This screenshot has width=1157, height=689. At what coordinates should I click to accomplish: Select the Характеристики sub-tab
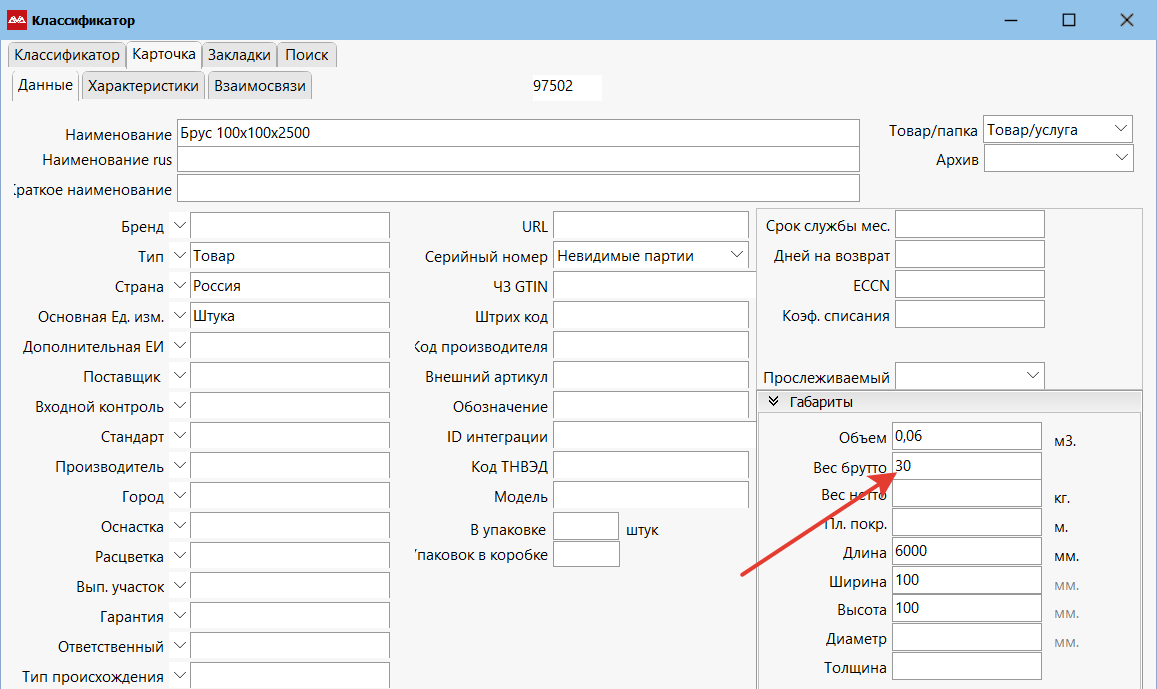[143, 86]
